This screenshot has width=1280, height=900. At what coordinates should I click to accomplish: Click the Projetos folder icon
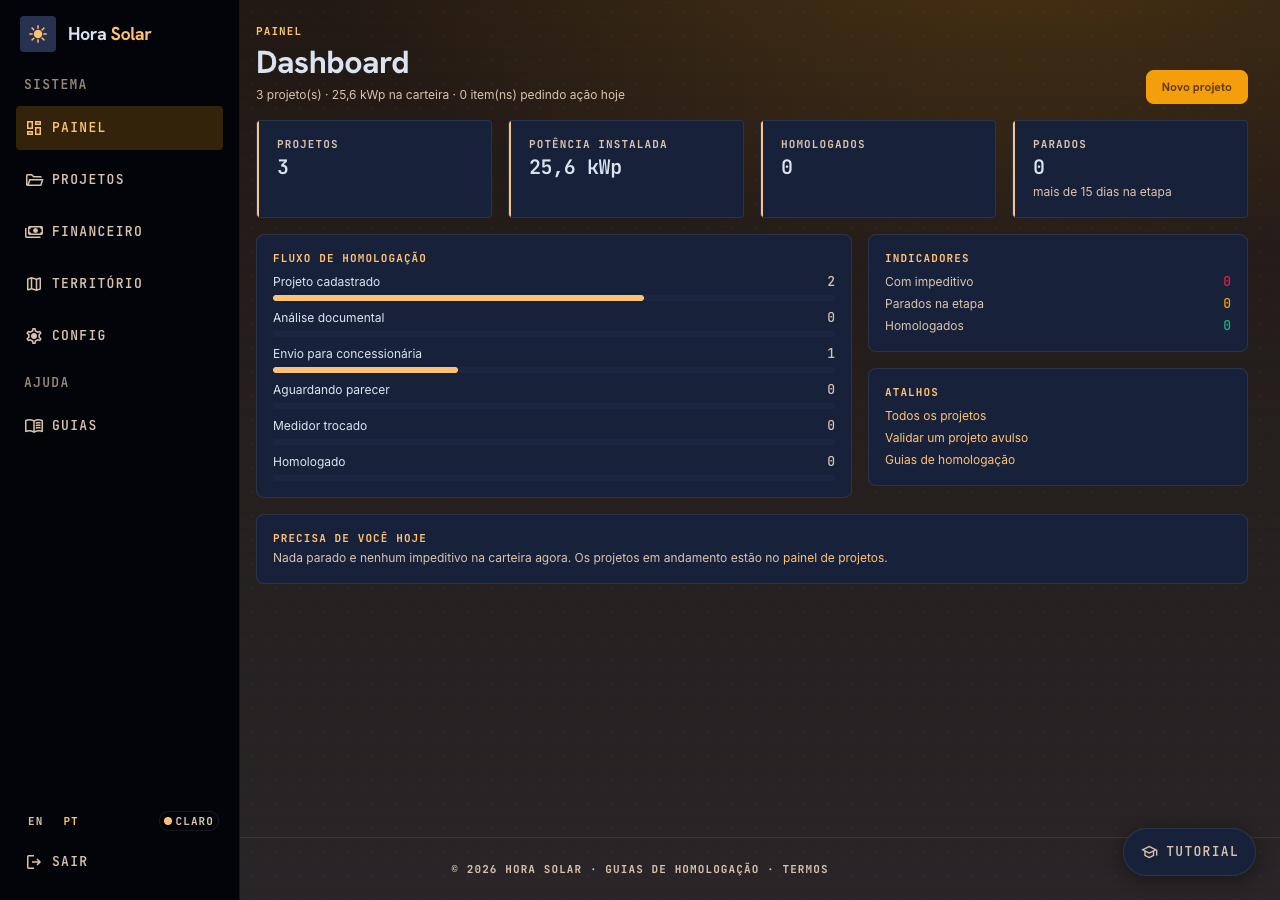pos(34,180)
